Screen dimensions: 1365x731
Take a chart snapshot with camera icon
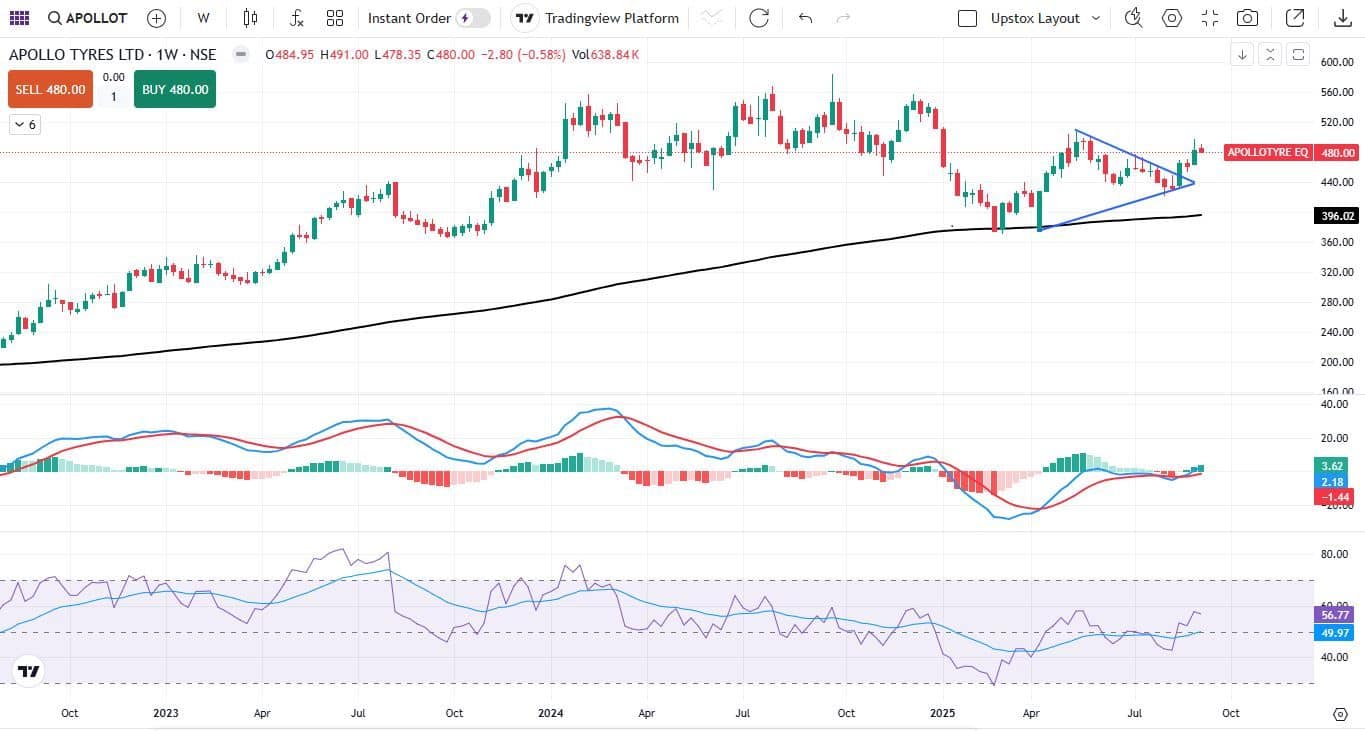[1247, 18]
